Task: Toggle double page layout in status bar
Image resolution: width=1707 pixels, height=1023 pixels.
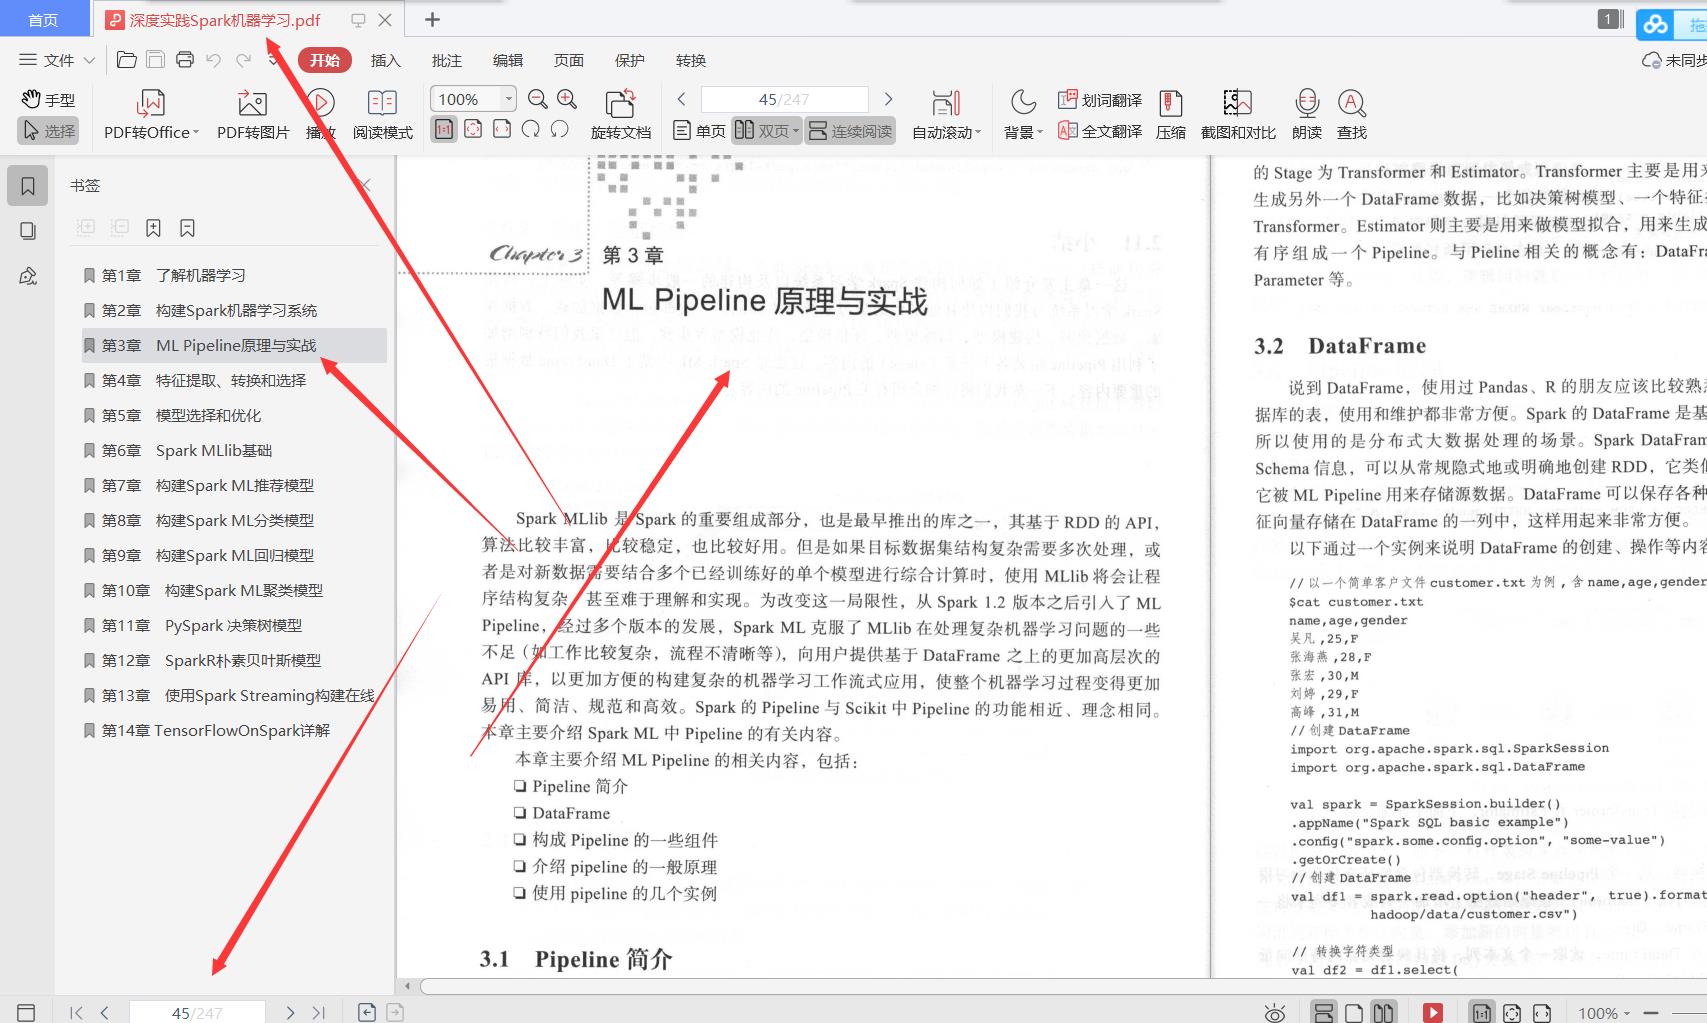Action: tap(1383, 1013)
